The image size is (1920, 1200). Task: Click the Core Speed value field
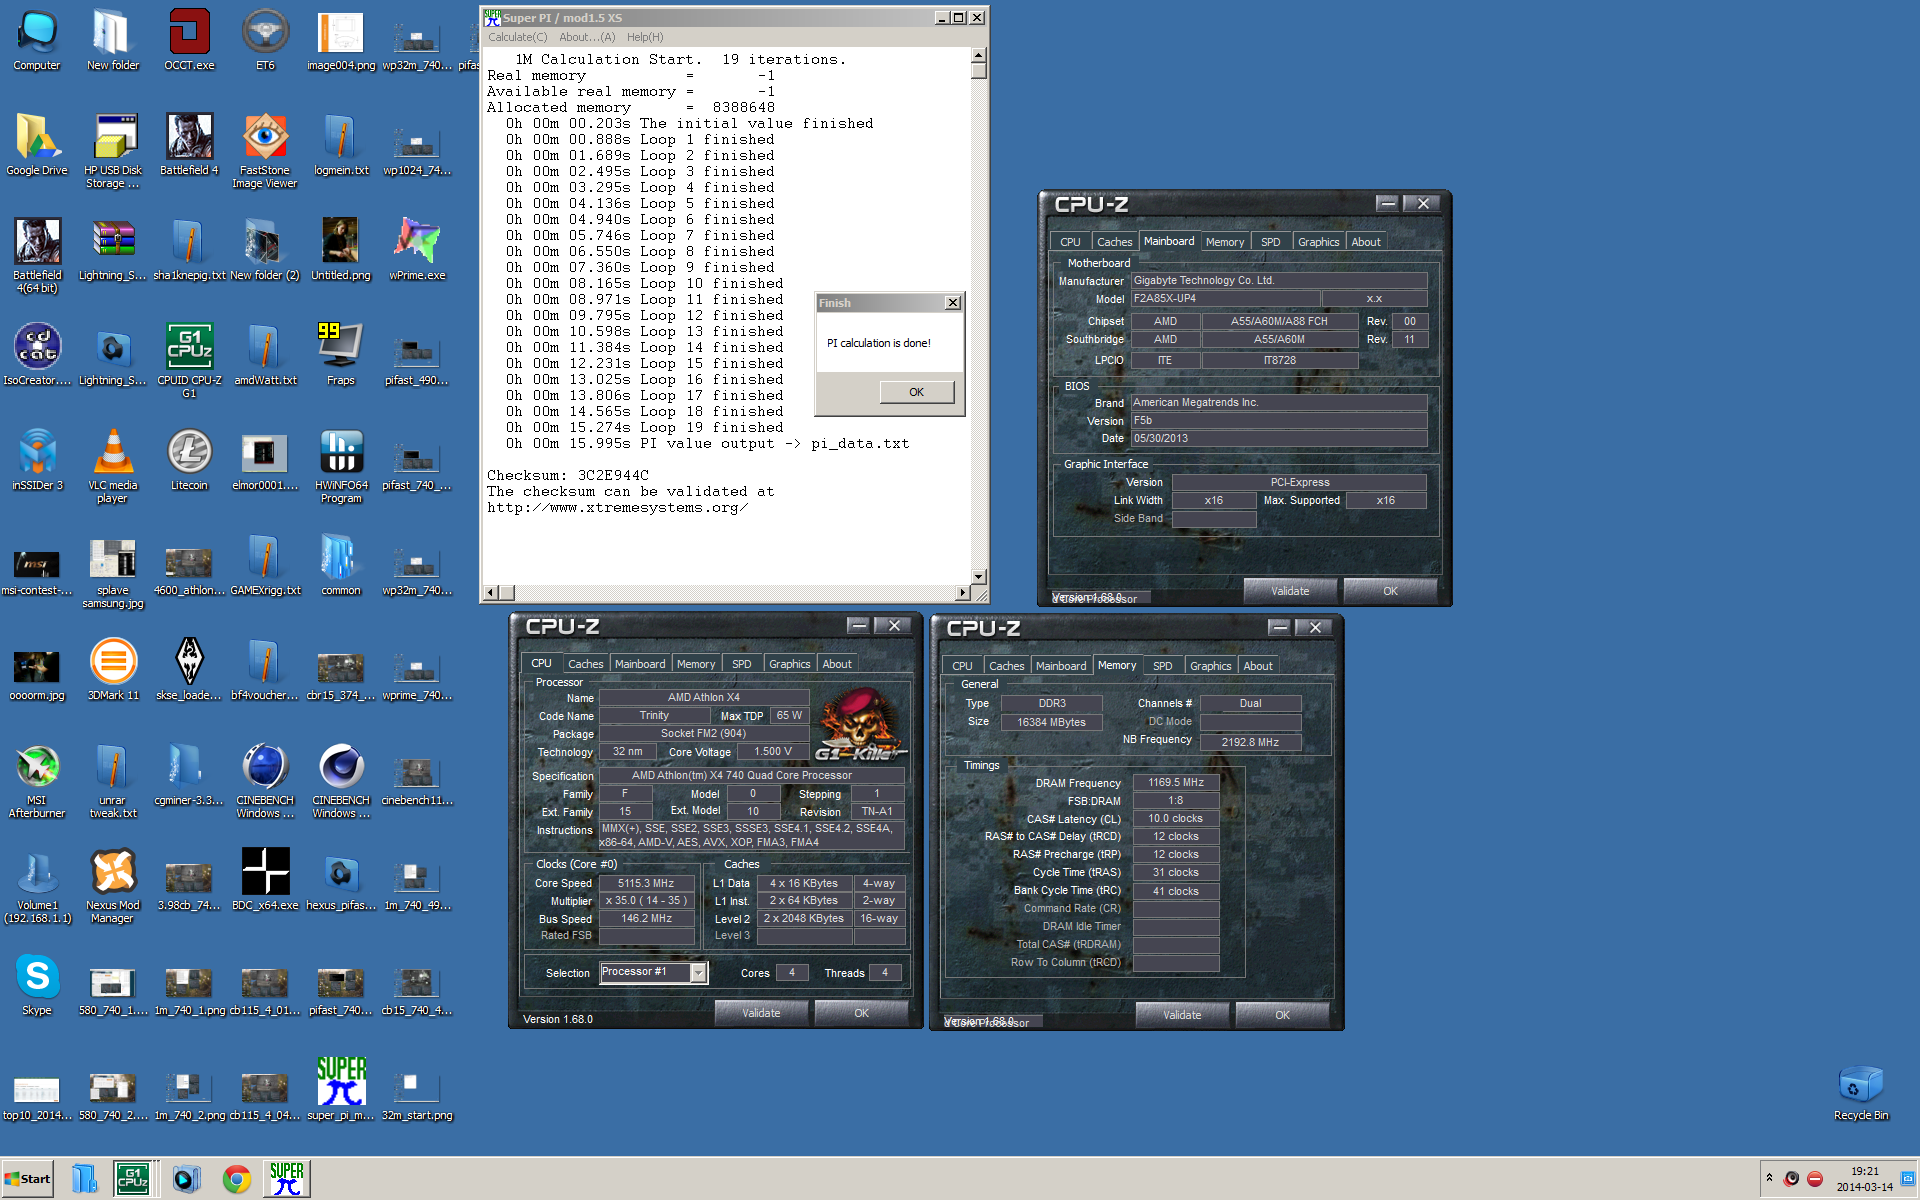click(646, 883)
